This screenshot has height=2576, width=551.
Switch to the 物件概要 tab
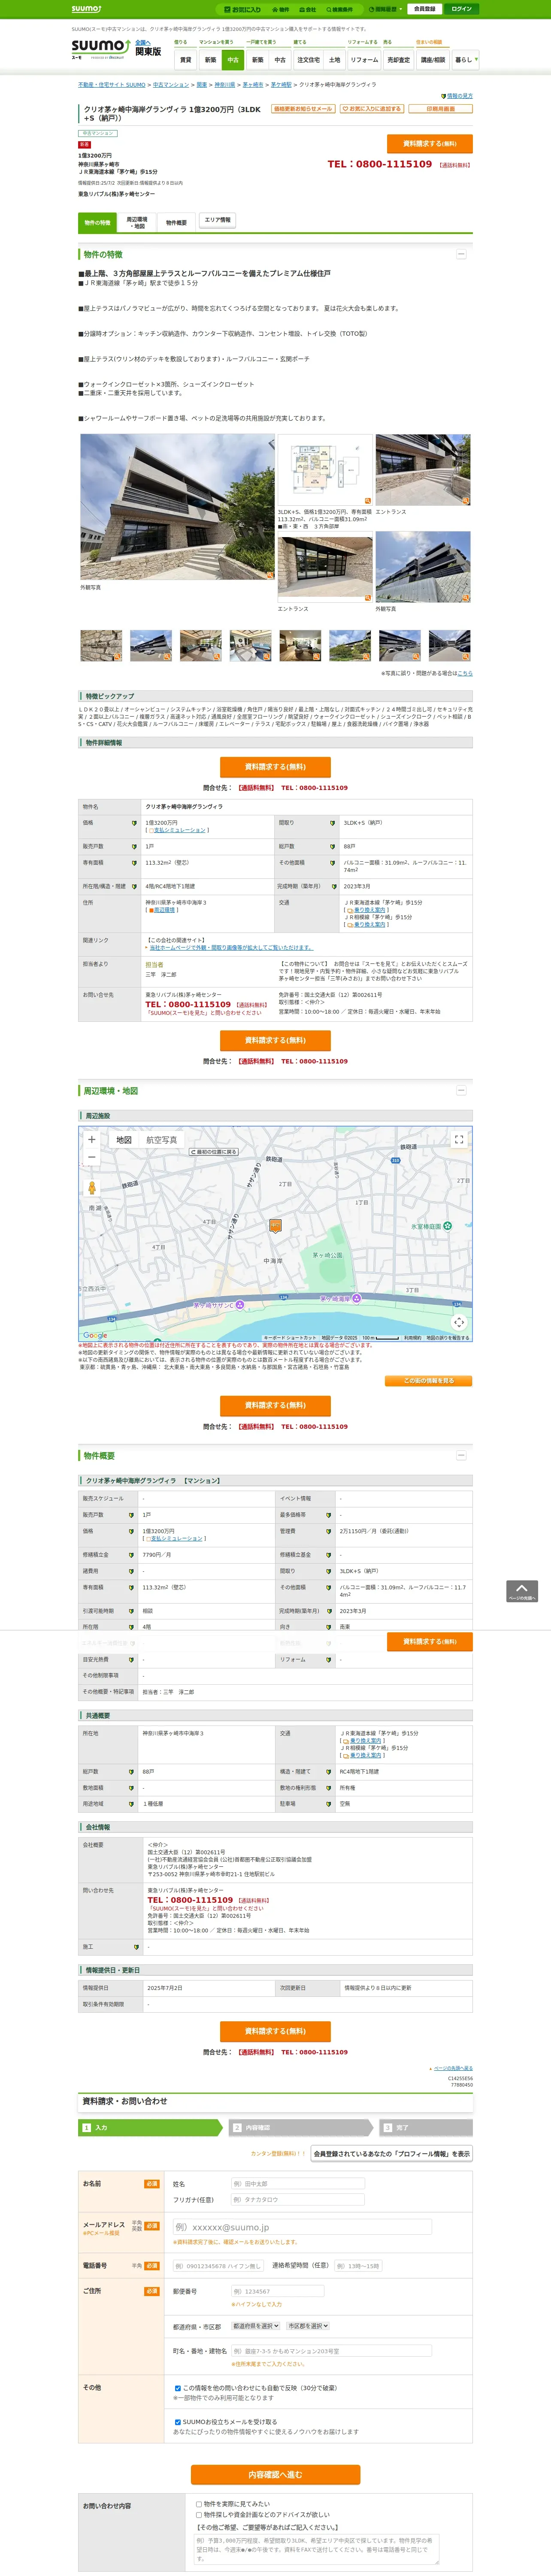point(176,222)
